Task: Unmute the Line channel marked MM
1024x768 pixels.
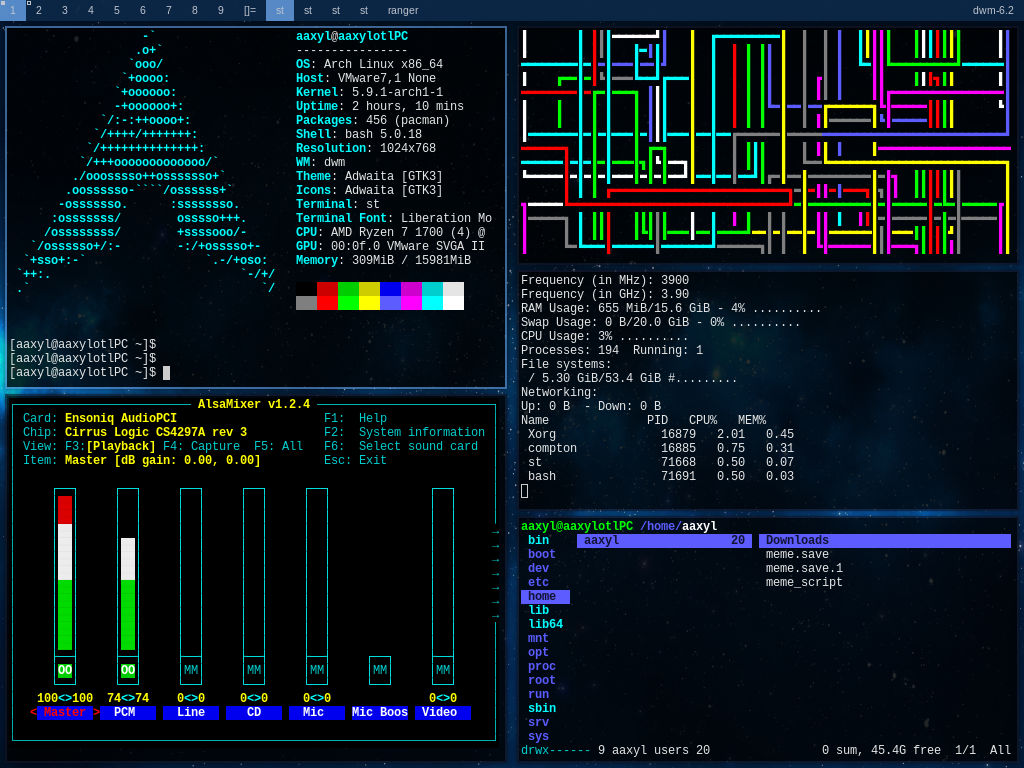Action: (191, 670)
